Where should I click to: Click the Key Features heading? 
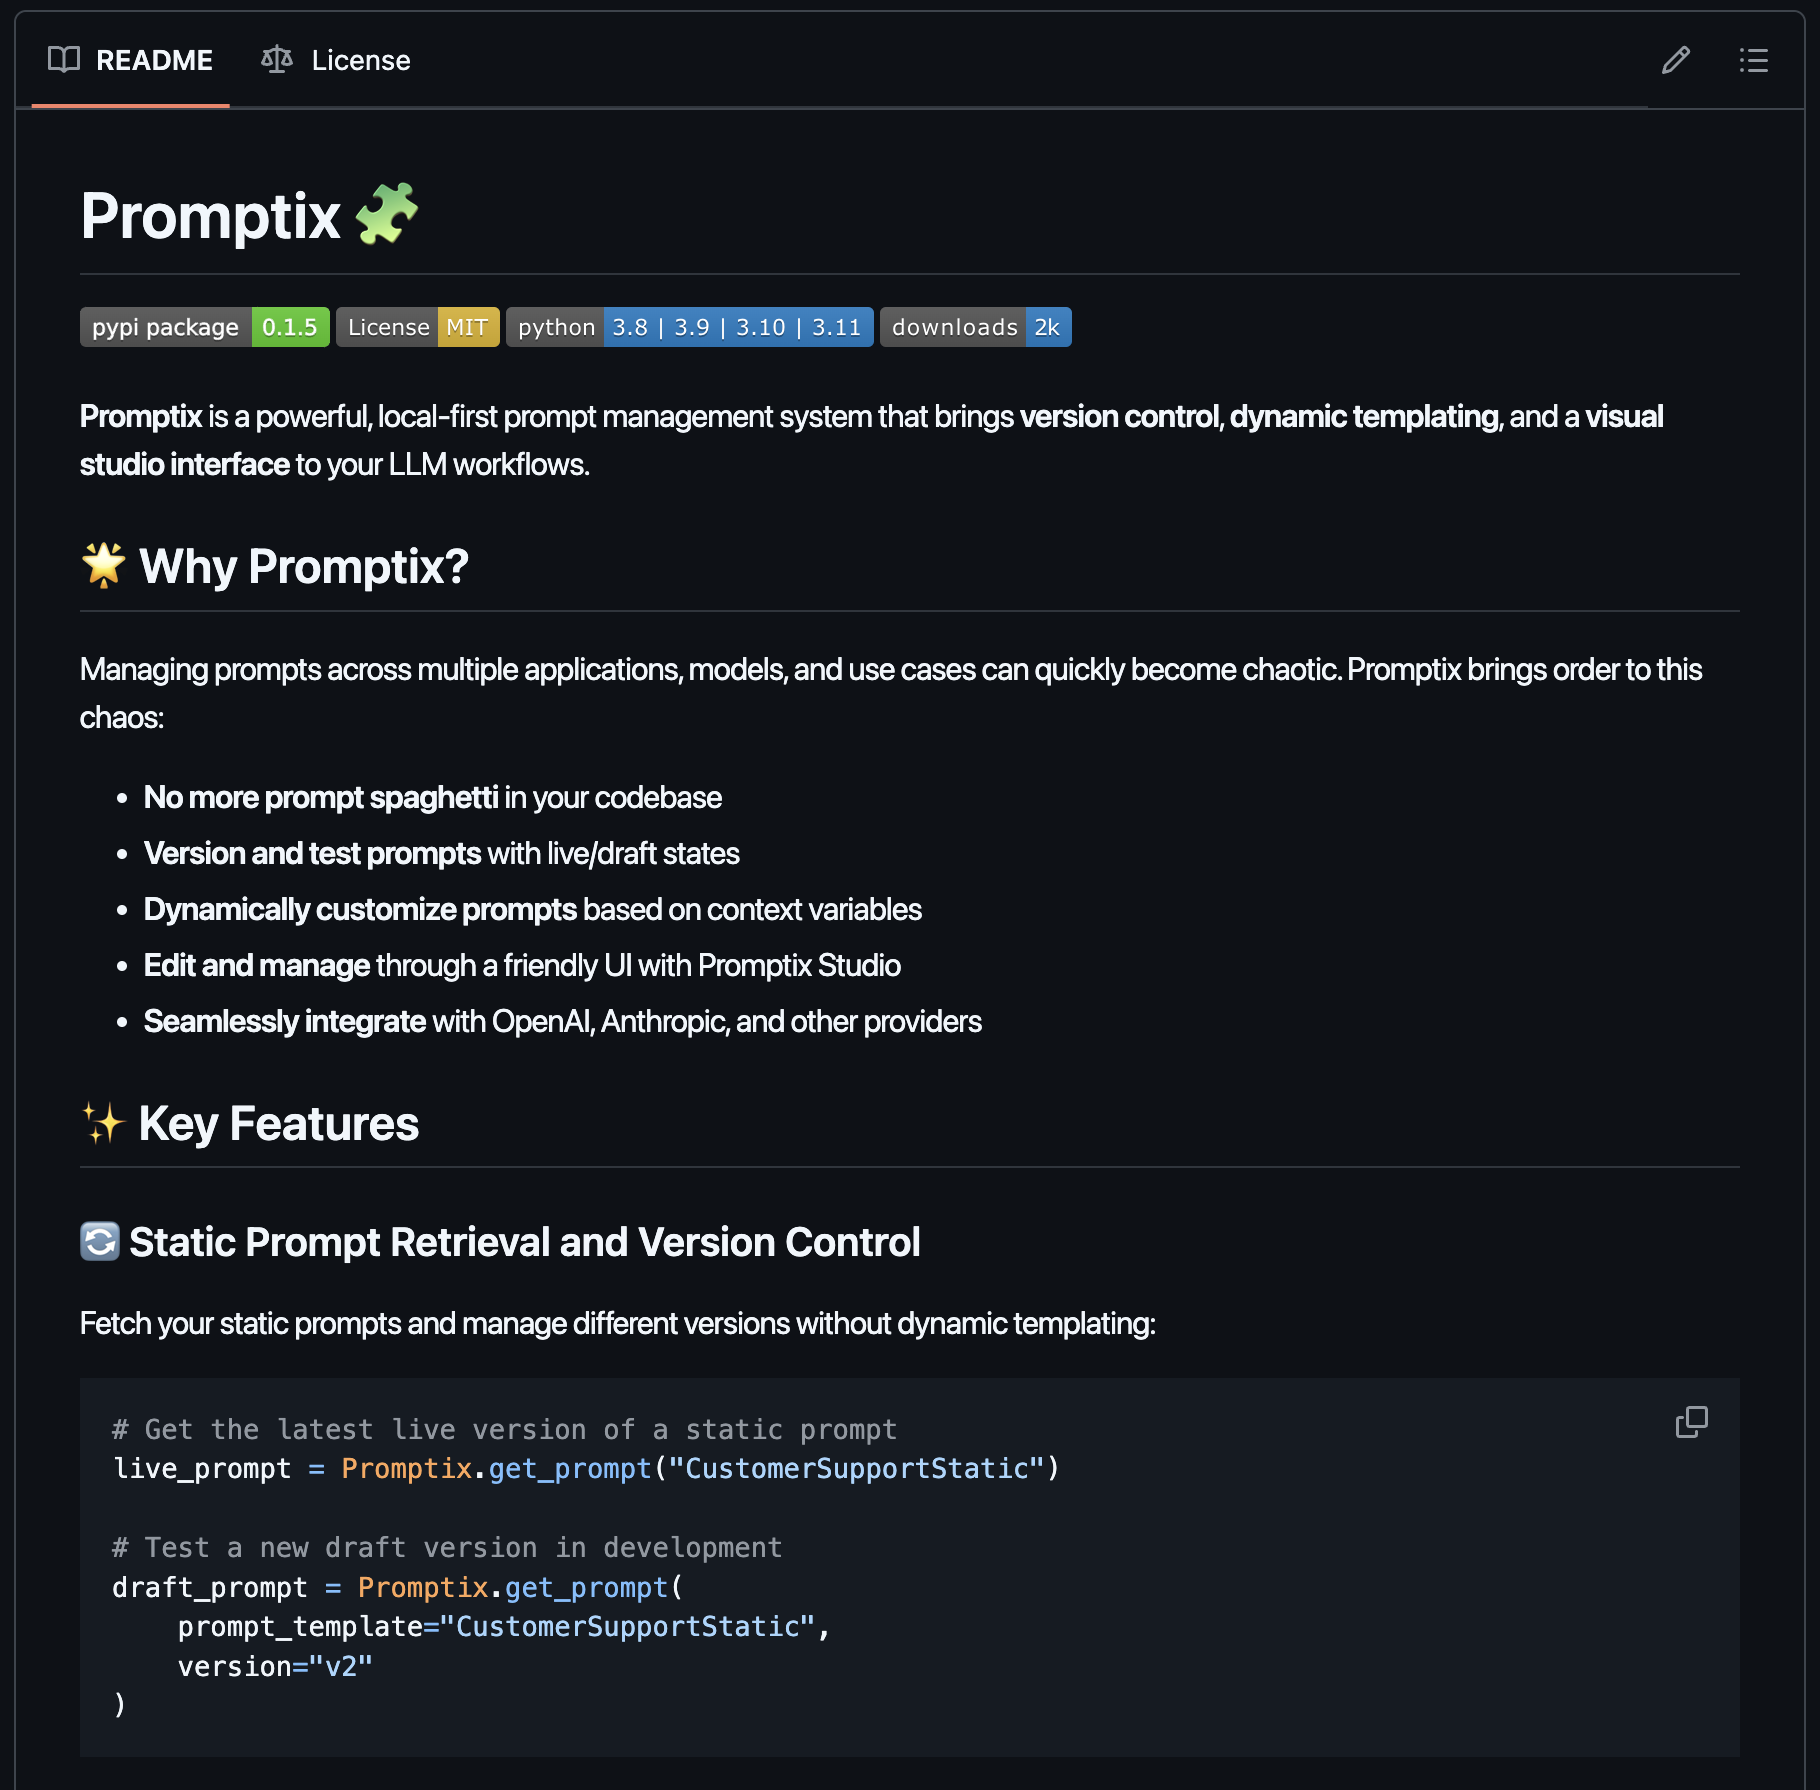pyautogui.click(x=279, y=1124)
